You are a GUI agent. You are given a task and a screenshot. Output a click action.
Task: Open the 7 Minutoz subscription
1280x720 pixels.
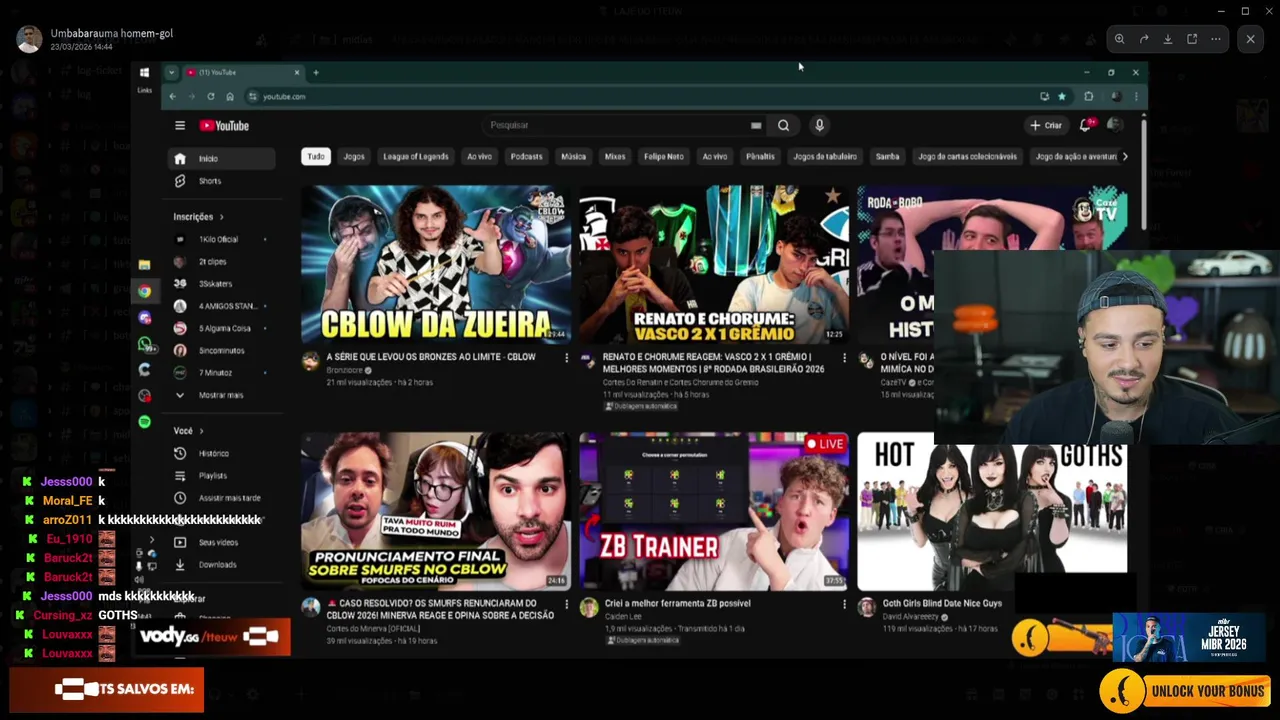221,372
